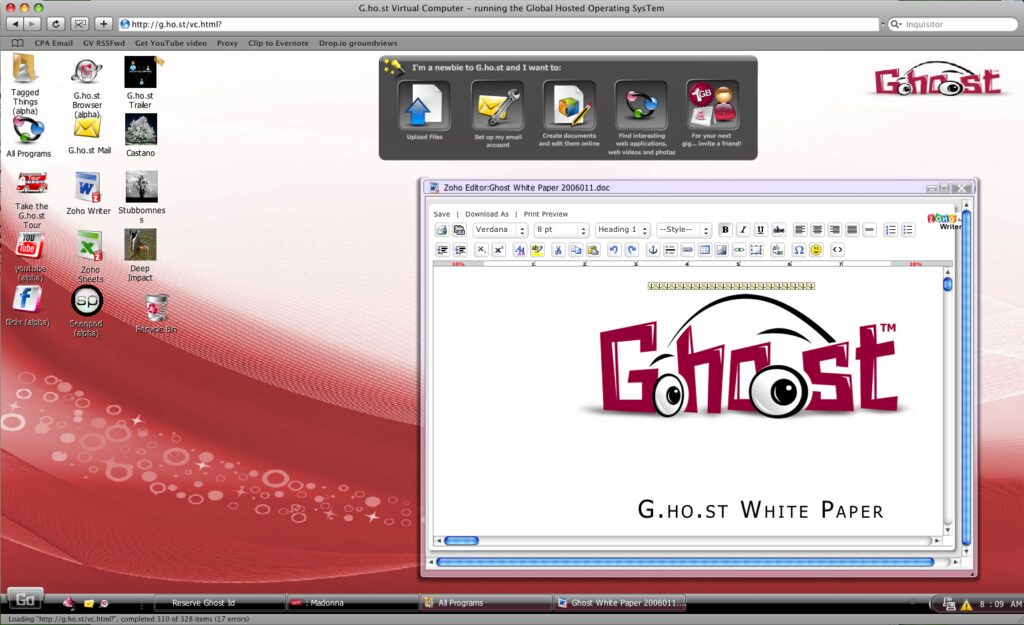Click the Zoho window's bottom horizontal scrollbar
The image size is (1024, 625).
[x=685, y=562]
